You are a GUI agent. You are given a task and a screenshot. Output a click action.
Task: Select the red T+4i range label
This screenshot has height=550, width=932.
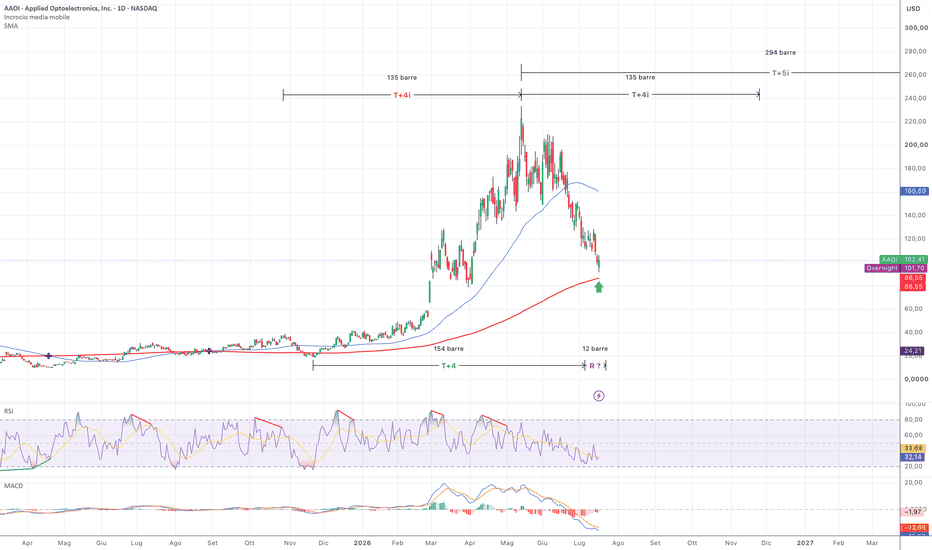(x=402, y=95)
